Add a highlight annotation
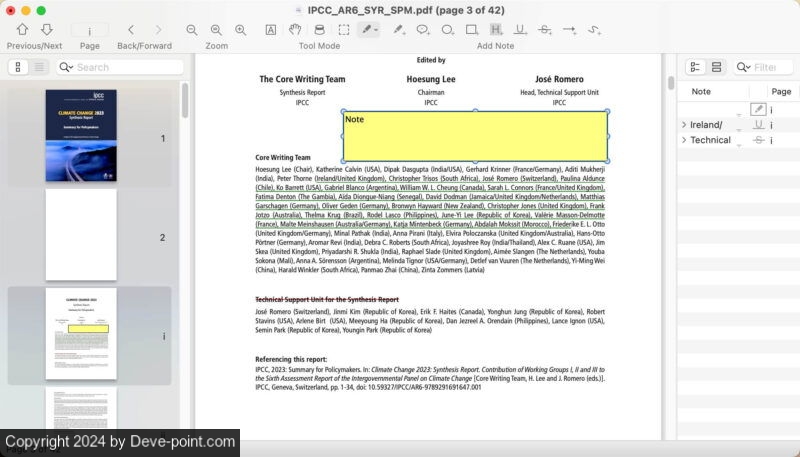 (x=496, y=30)
